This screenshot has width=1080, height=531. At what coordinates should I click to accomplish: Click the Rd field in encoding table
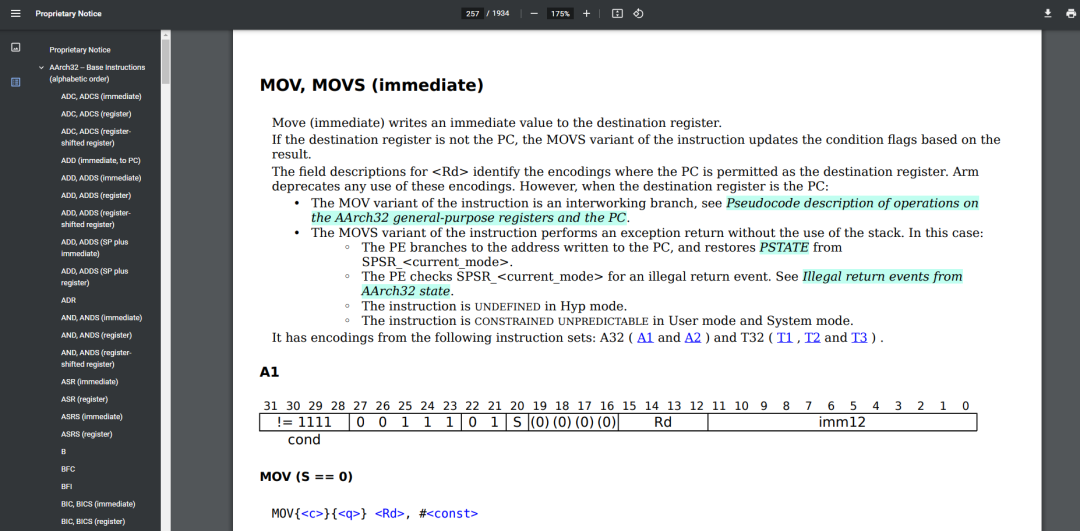point(663,422)
